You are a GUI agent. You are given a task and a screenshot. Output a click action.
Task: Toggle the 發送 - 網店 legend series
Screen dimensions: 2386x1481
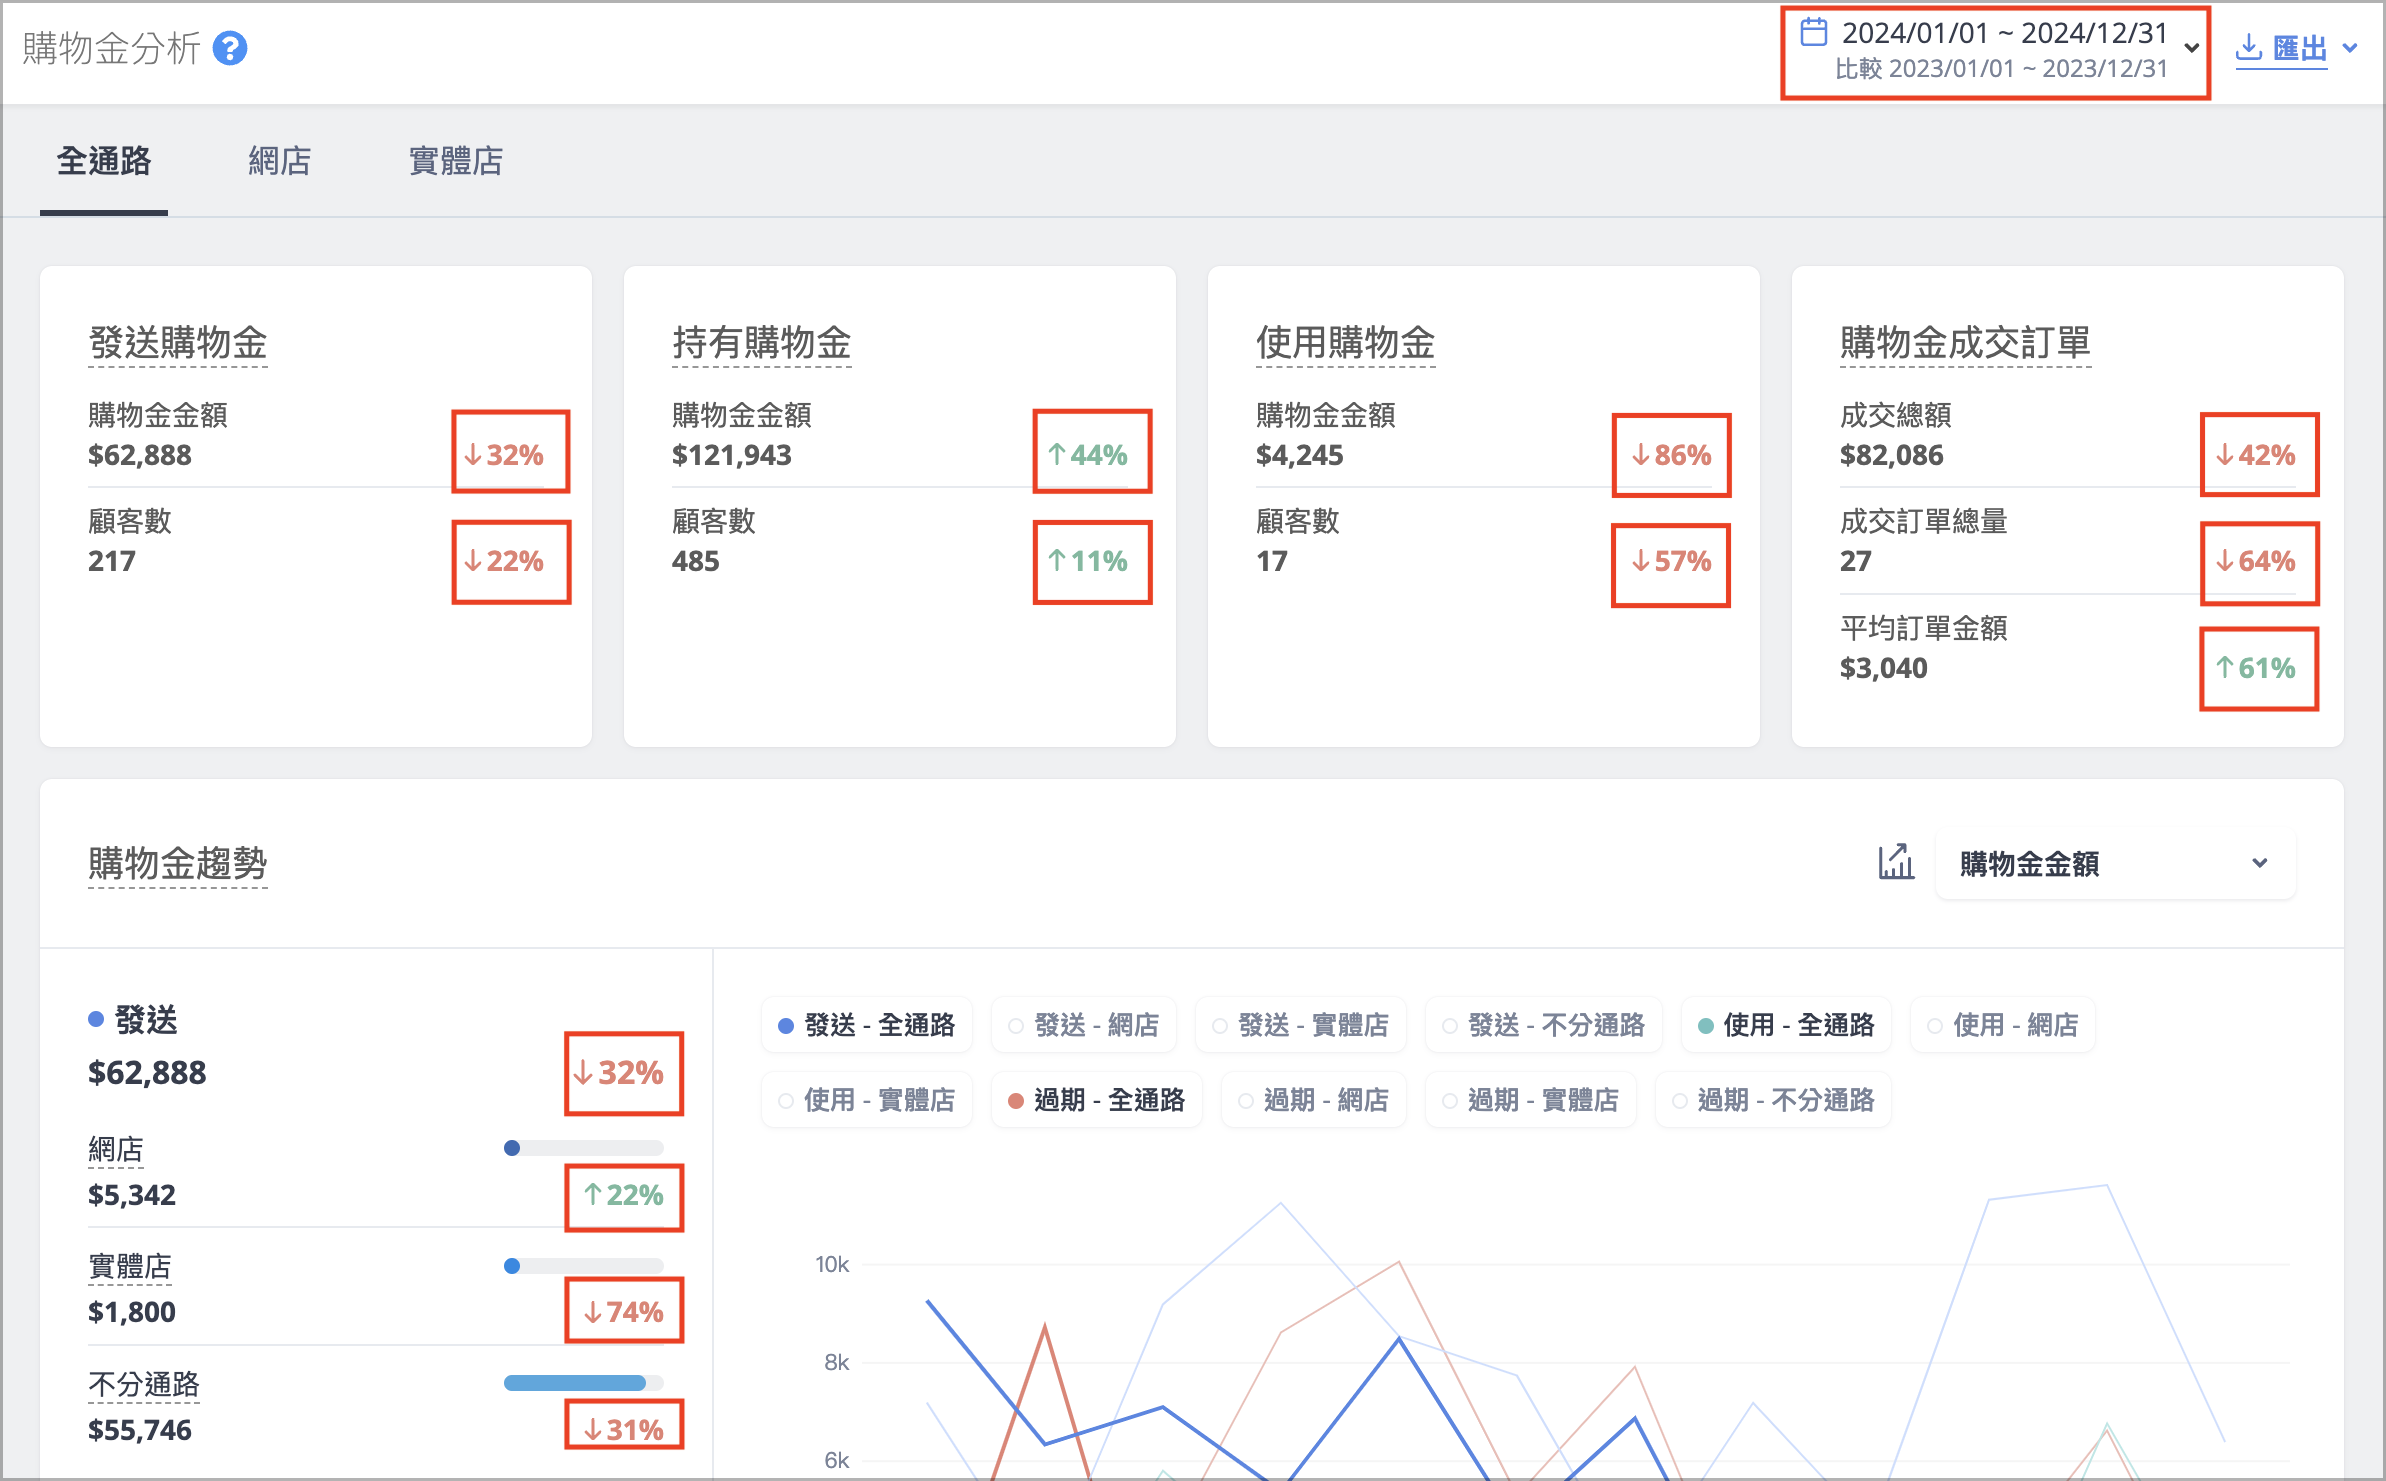coord(1083,1025)
